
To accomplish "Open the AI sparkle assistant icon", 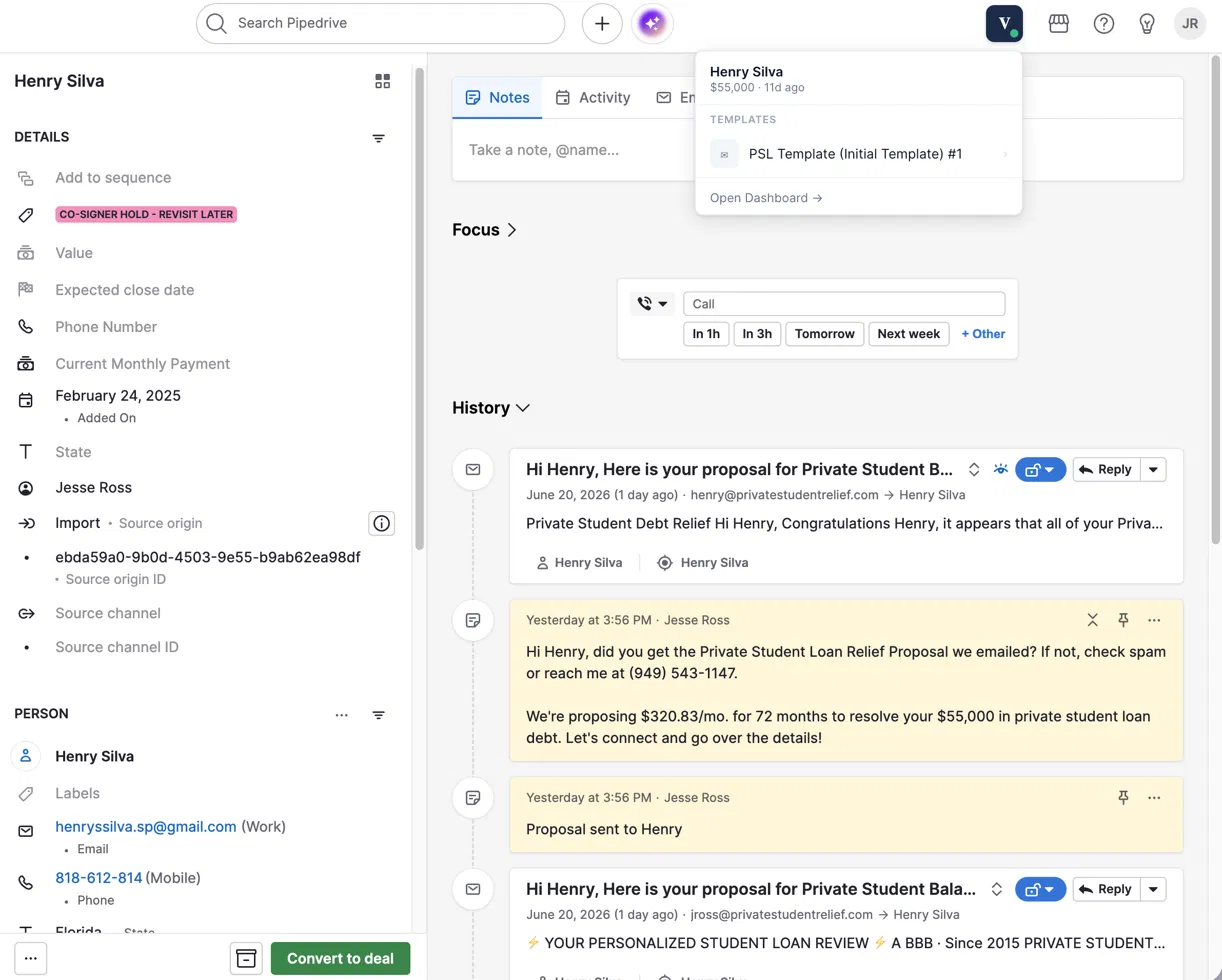I will (652, 24).
